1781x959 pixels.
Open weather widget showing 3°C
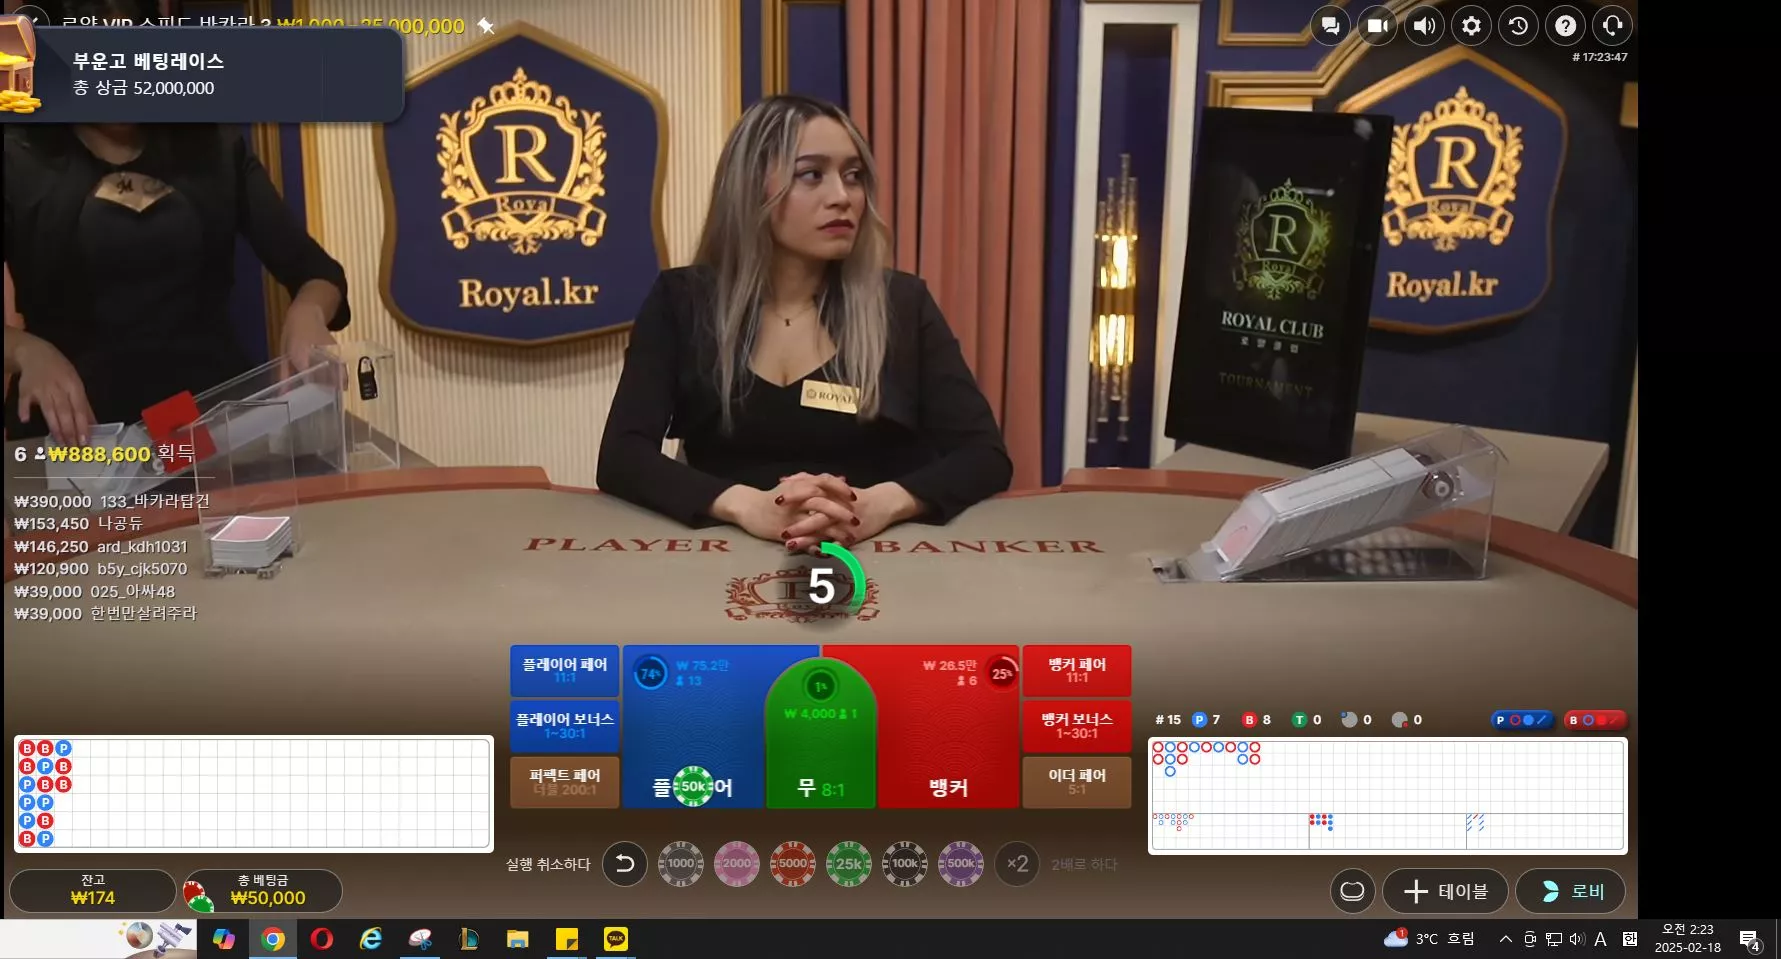coord(1429,939)
